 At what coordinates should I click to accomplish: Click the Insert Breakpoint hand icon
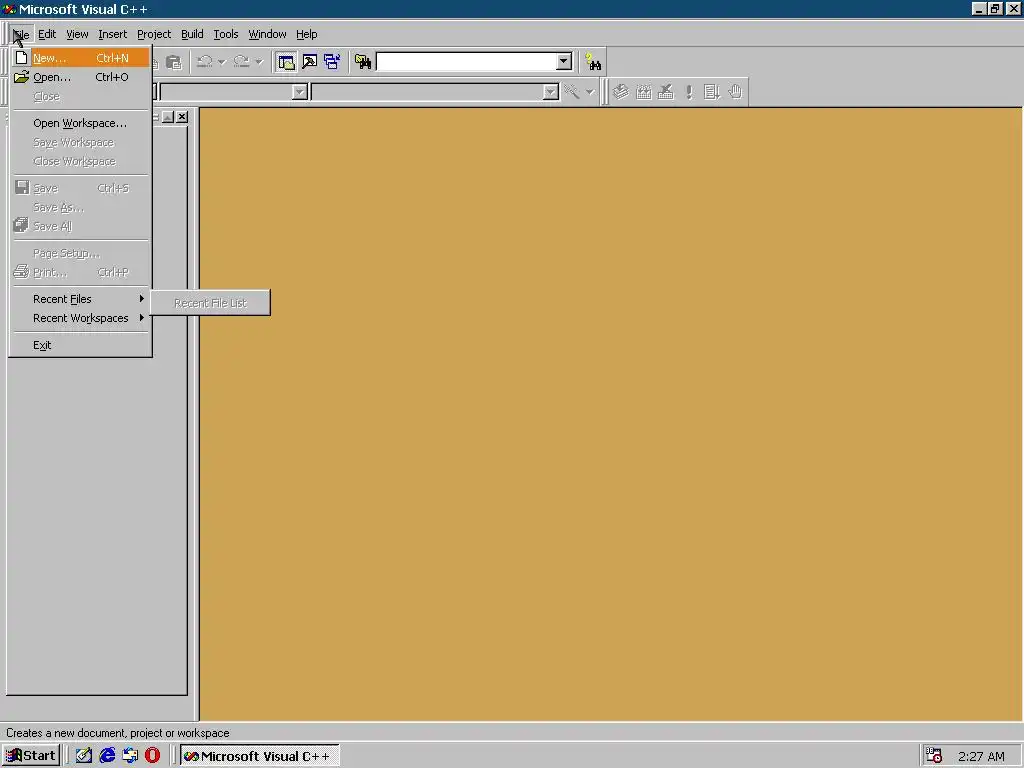pos(735,92)
